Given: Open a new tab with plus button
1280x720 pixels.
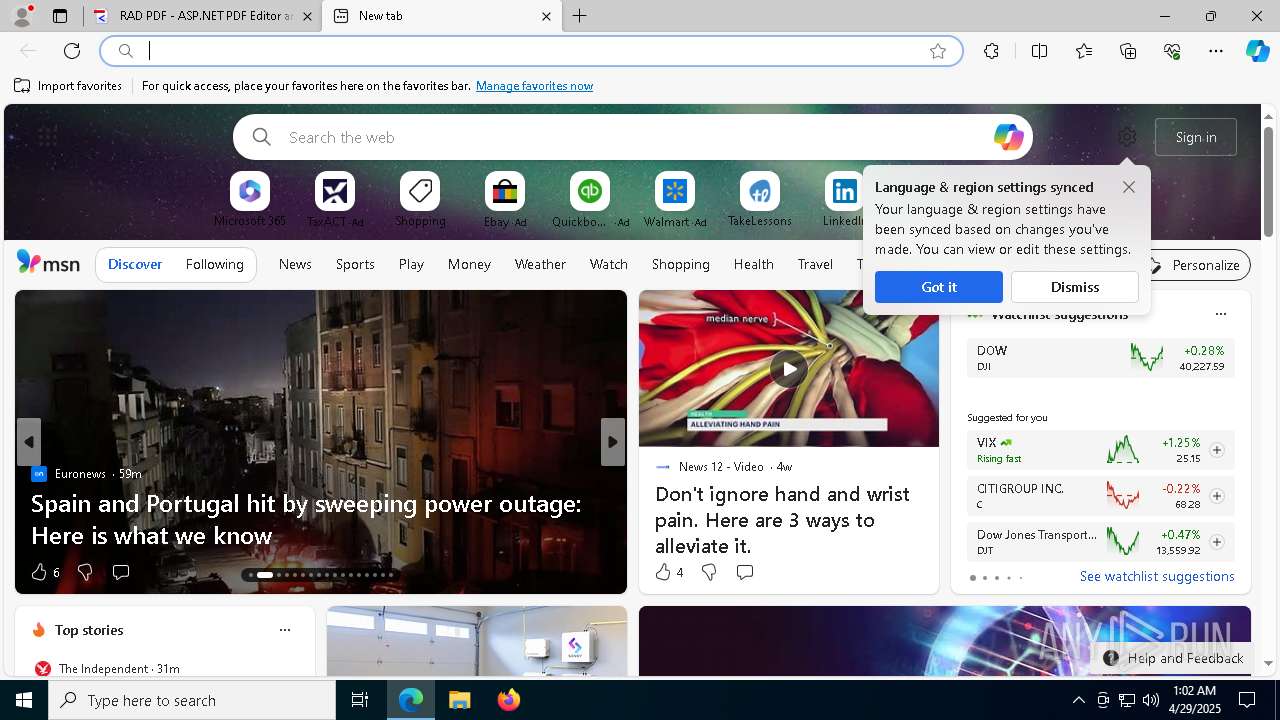Looking at the screenshot, I should [580, 16].
